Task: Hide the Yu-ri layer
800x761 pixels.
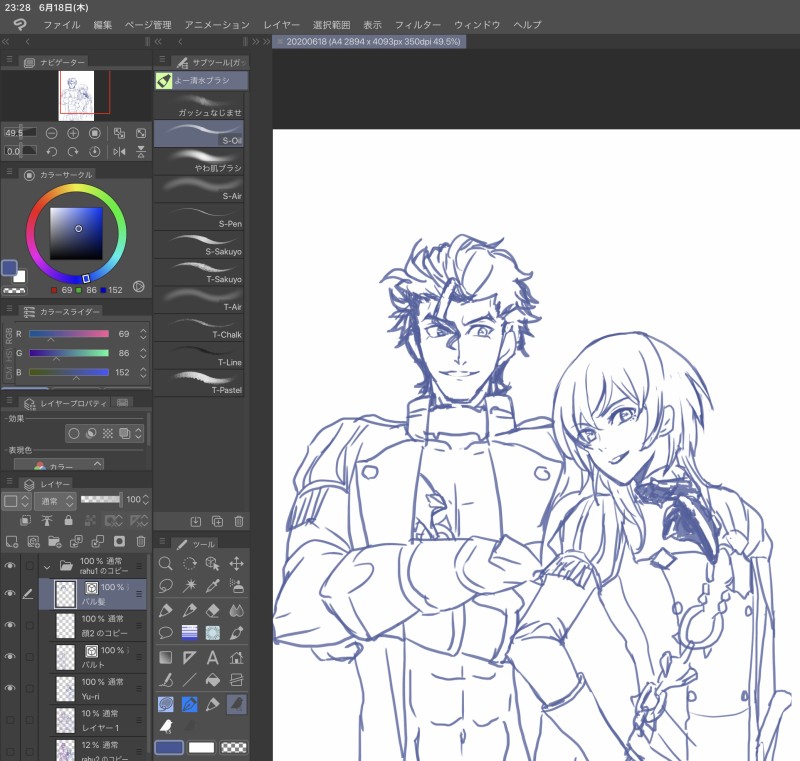Action: tap(10, 689)
